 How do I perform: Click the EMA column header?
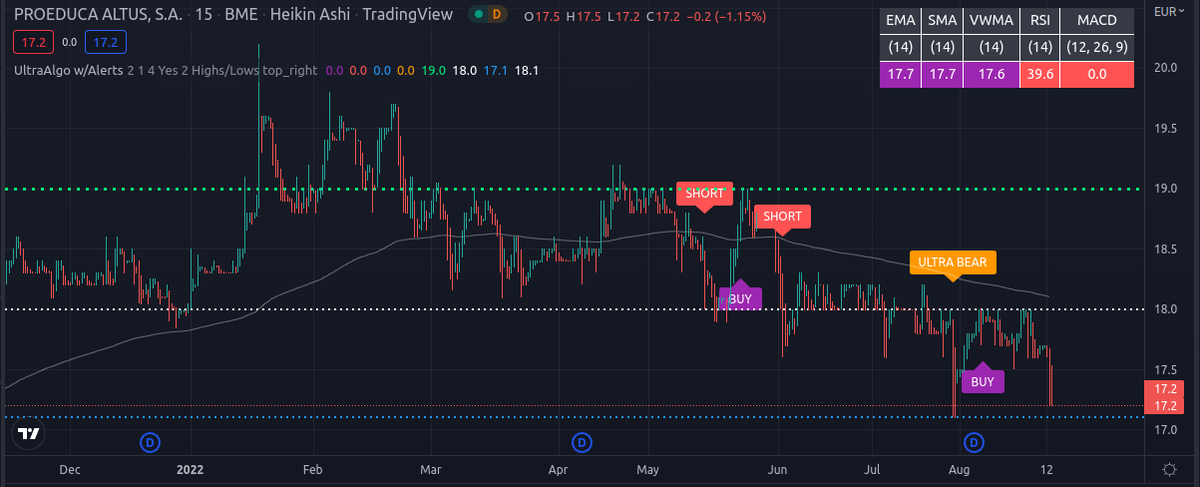click(902, 21)
